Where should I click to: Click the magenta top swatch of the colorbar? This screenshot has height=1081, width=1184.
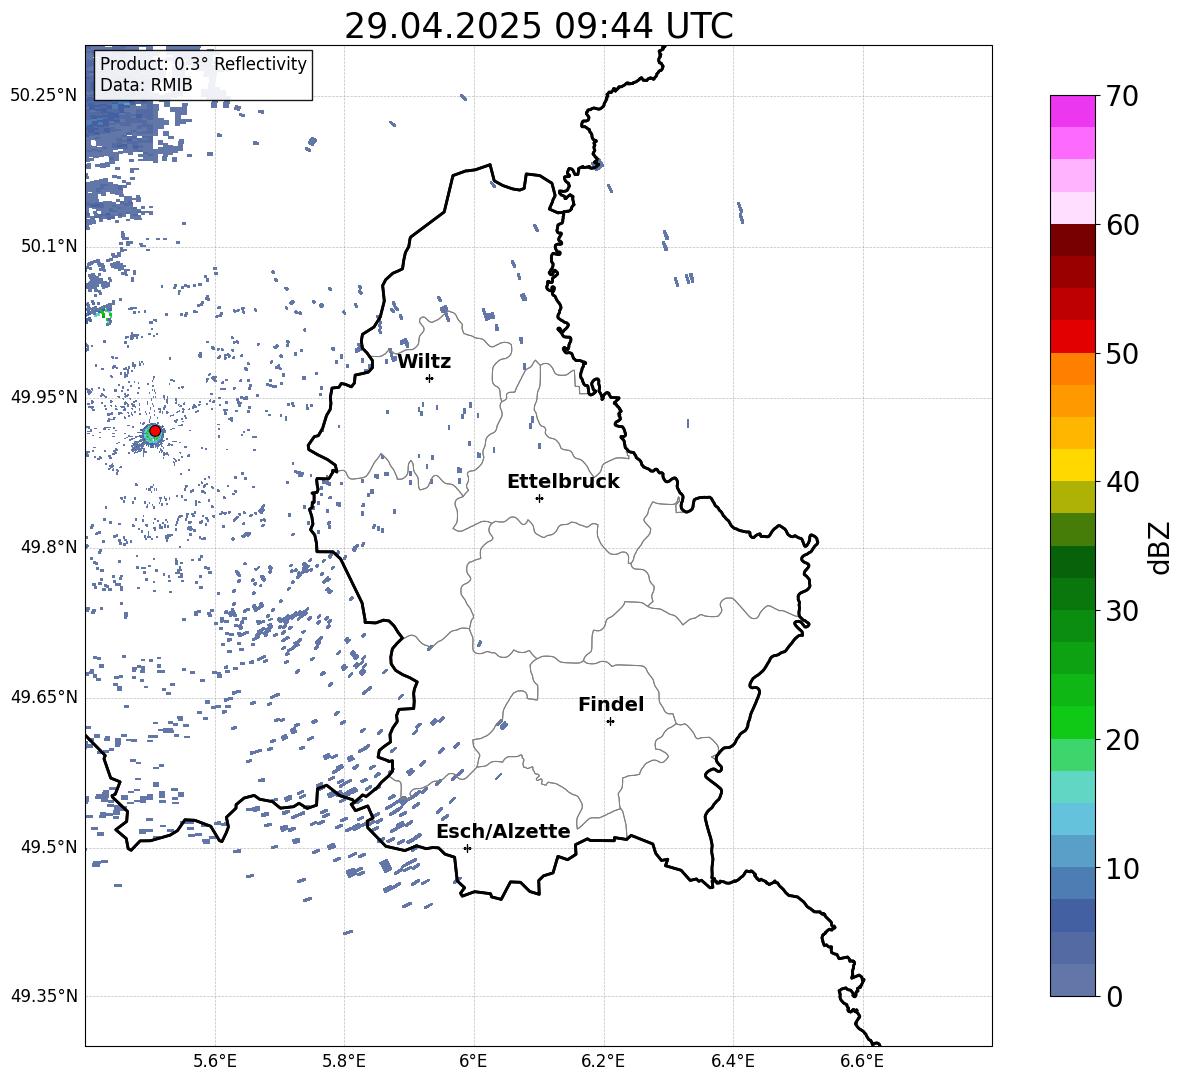[1072, 112]
